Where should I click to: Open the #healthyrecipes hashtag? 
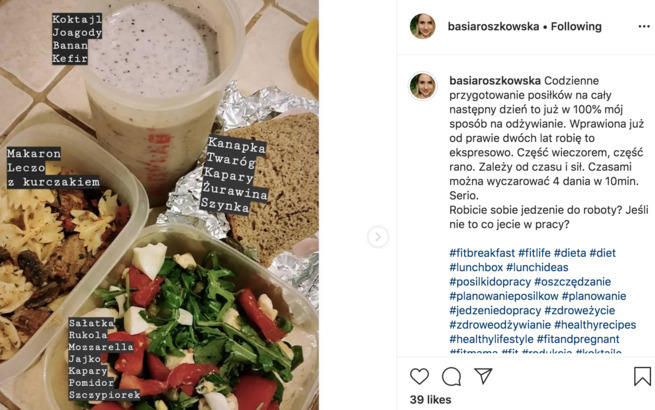pos(595,325)
